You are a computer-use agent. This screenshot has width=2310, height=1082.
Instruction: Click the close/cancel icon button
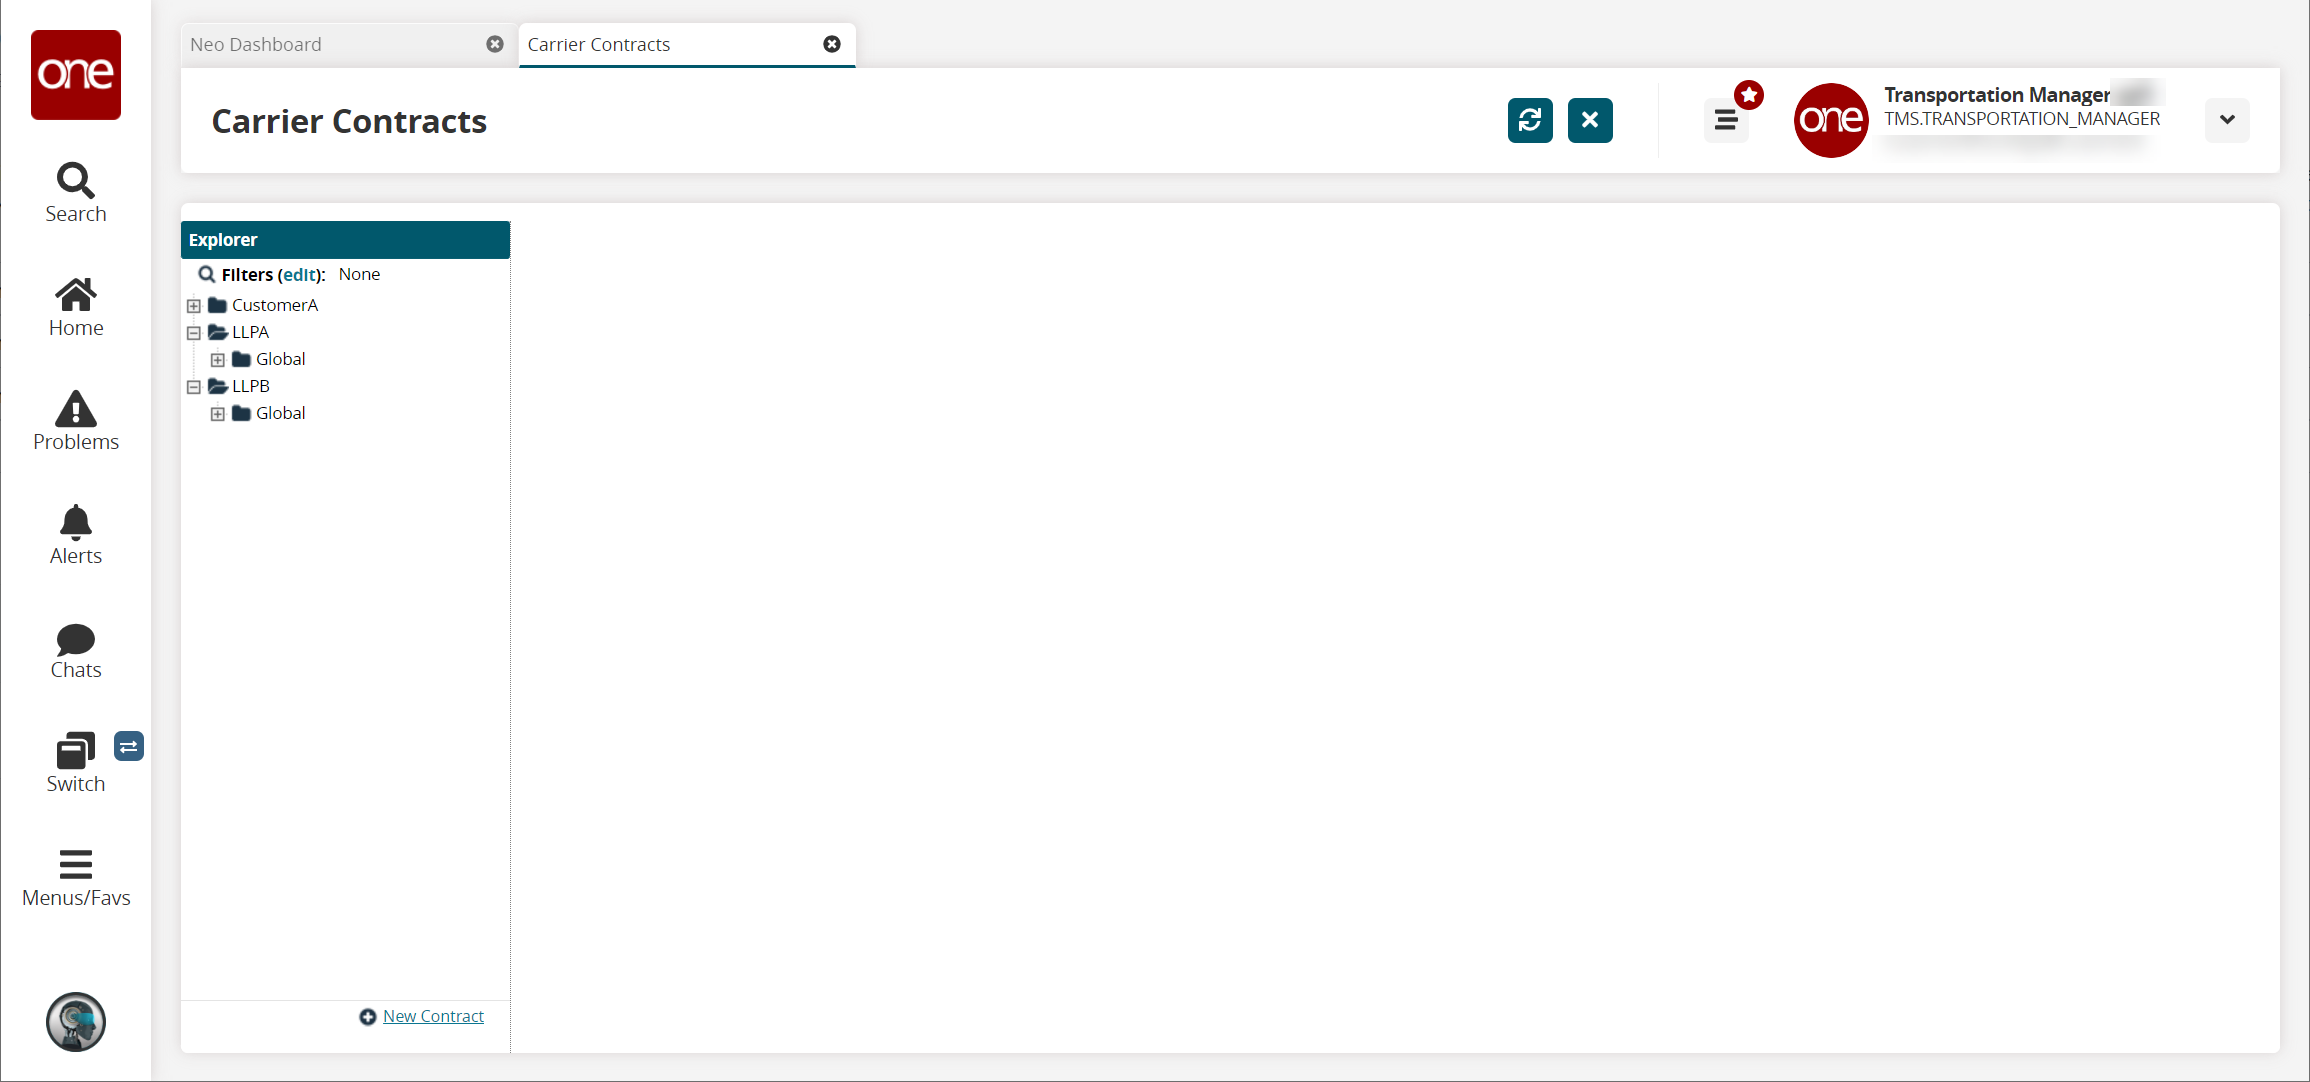1591,121
